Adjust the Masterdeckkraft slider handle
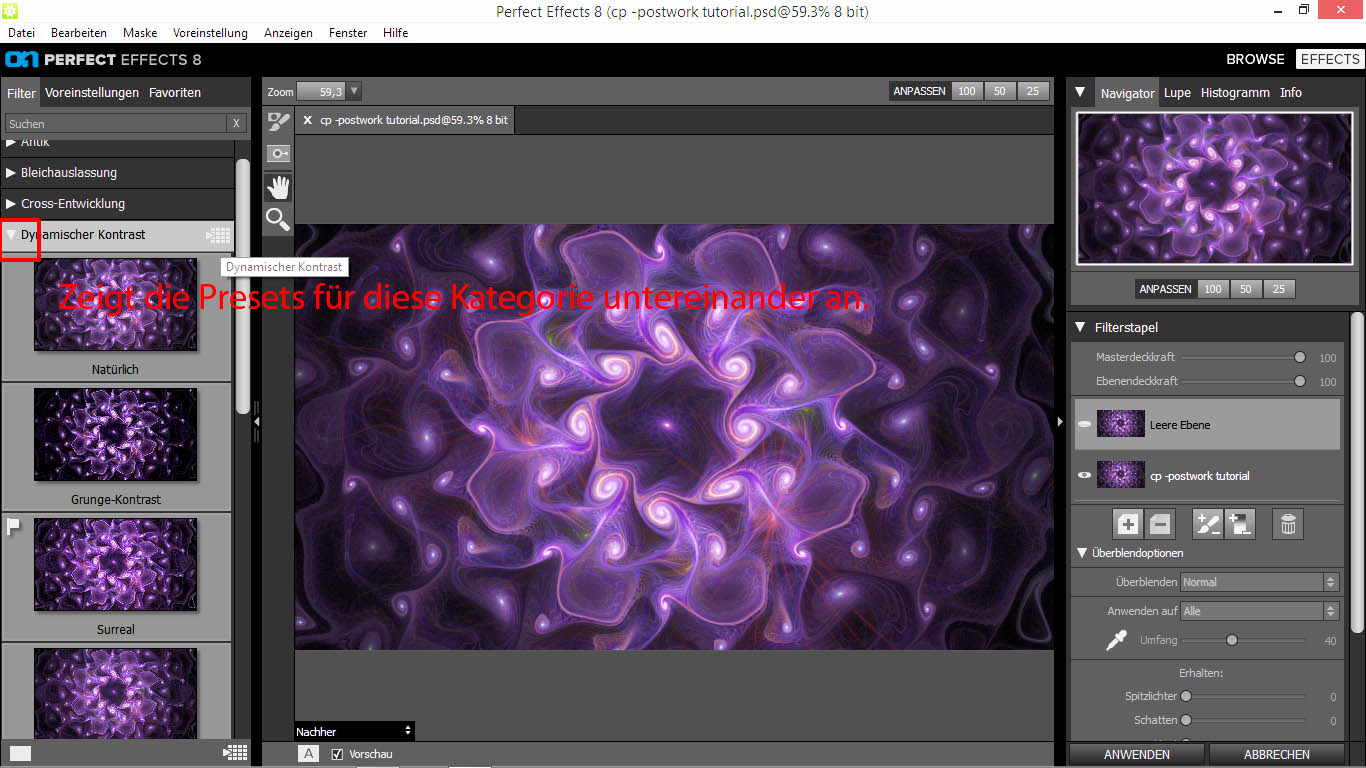This screenshot has width=1366, height=768. [1300, 357]
